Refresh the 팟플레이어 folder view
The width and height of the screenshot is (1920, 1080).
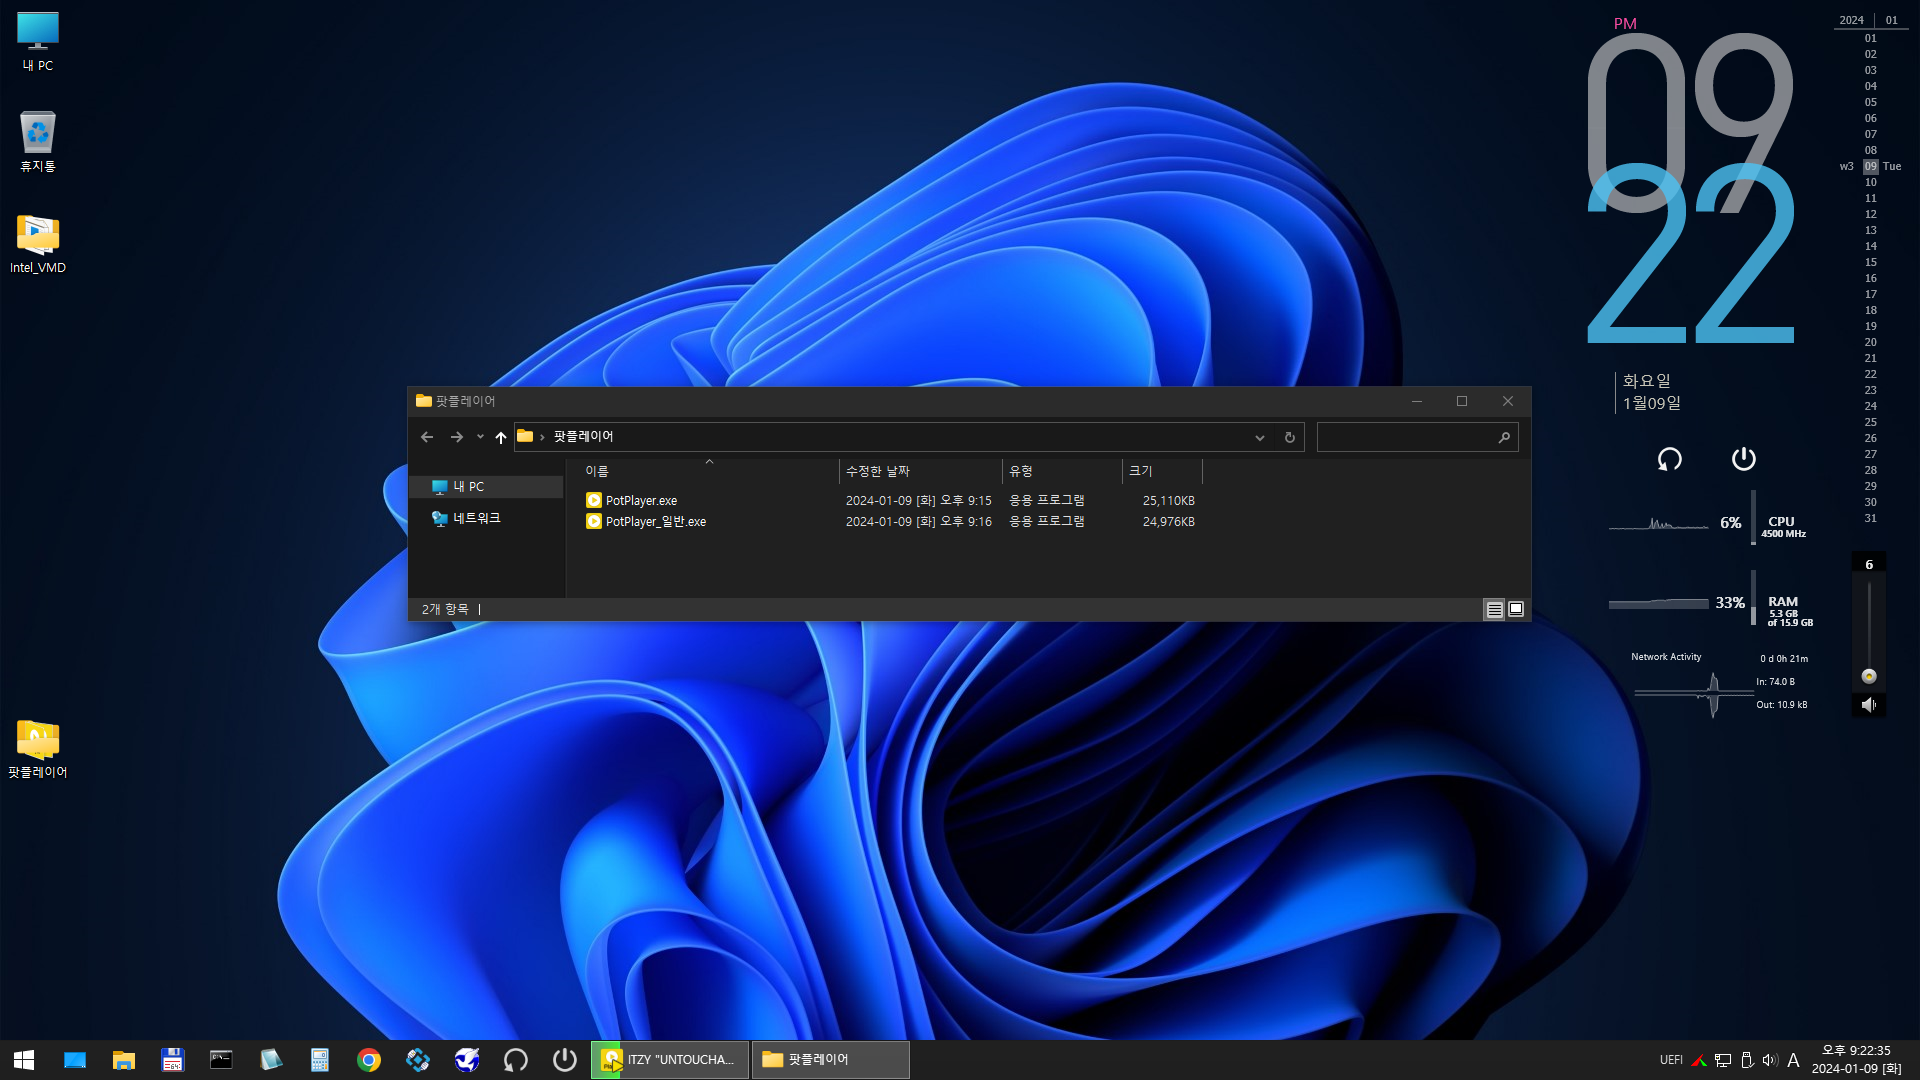[x=1289, y=437]
